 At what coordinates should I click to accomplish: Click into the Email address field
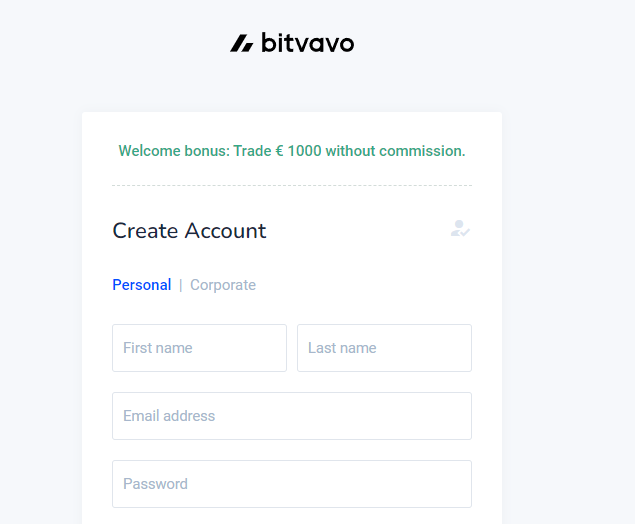(292, 416)
